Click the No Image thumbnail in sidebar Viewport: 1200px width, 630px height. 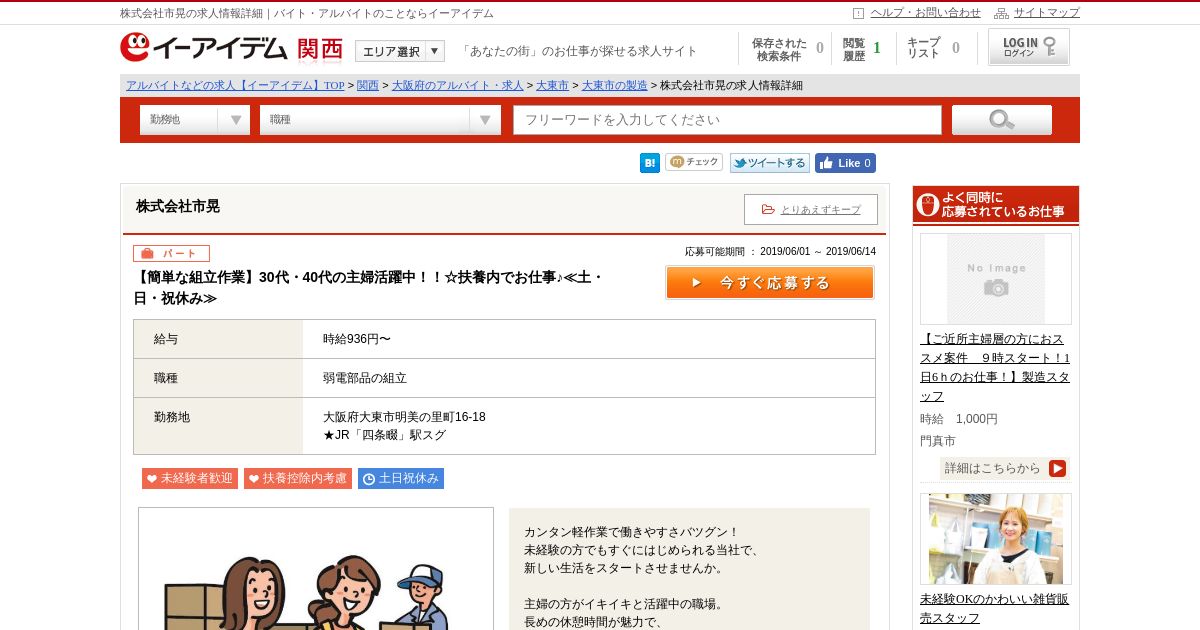(996, 279)
